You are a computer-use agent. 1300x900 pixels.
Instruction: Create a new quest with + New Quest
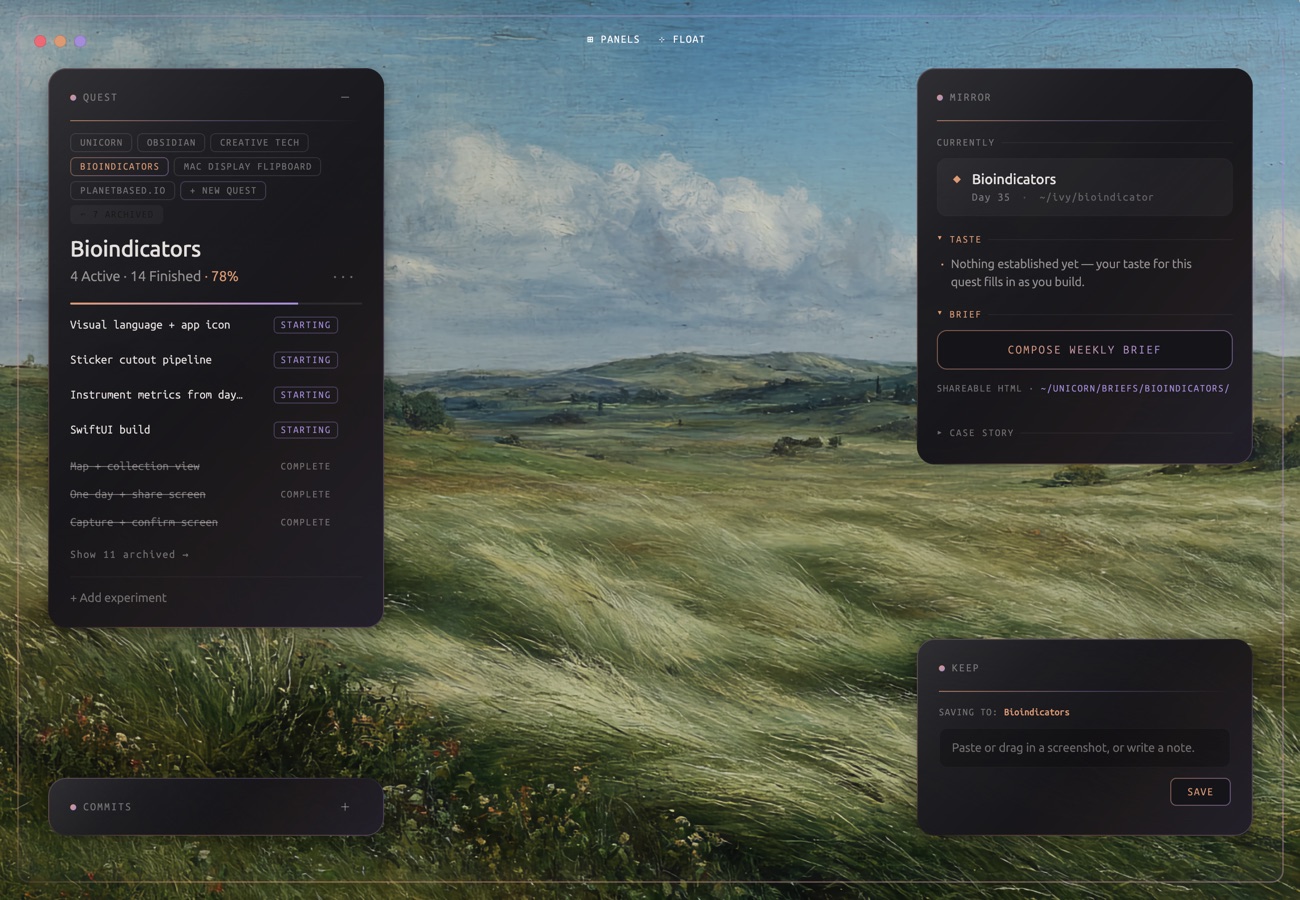[223, 190]
